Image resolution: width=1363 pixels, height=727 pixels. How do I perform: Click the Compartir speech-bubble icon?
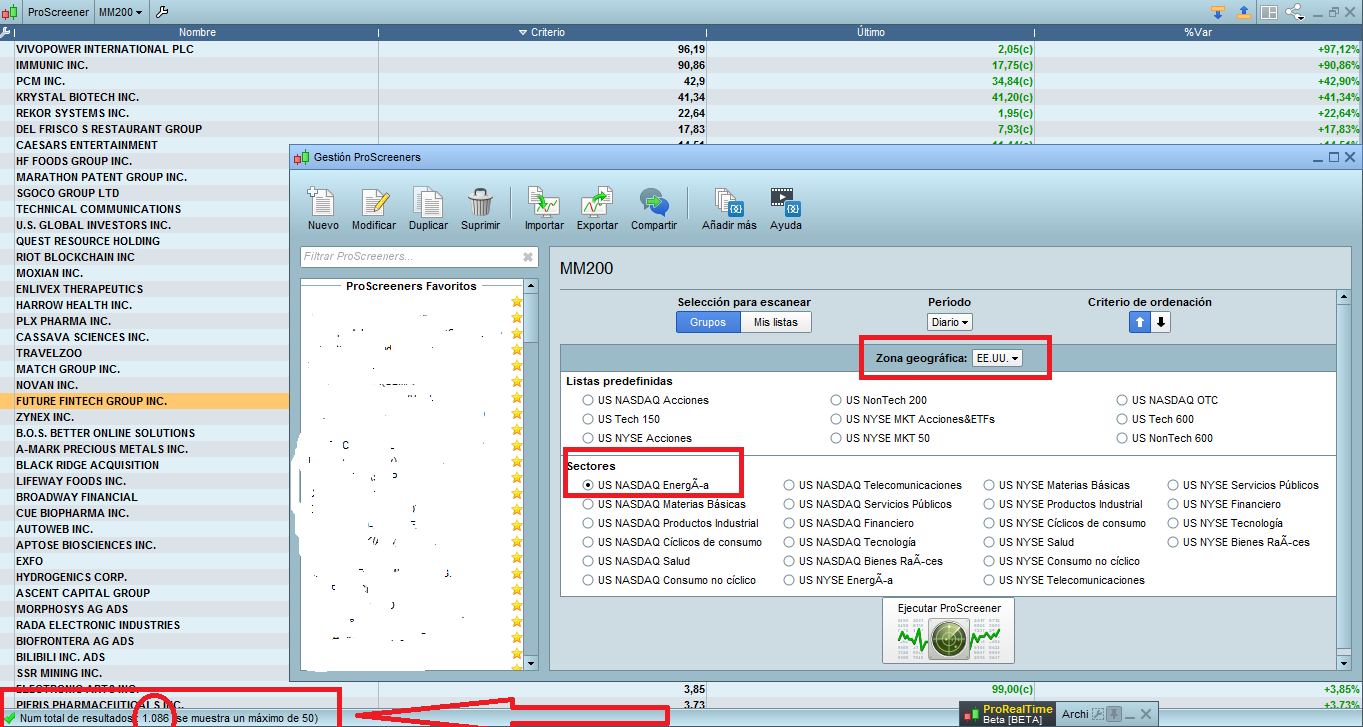654,202
